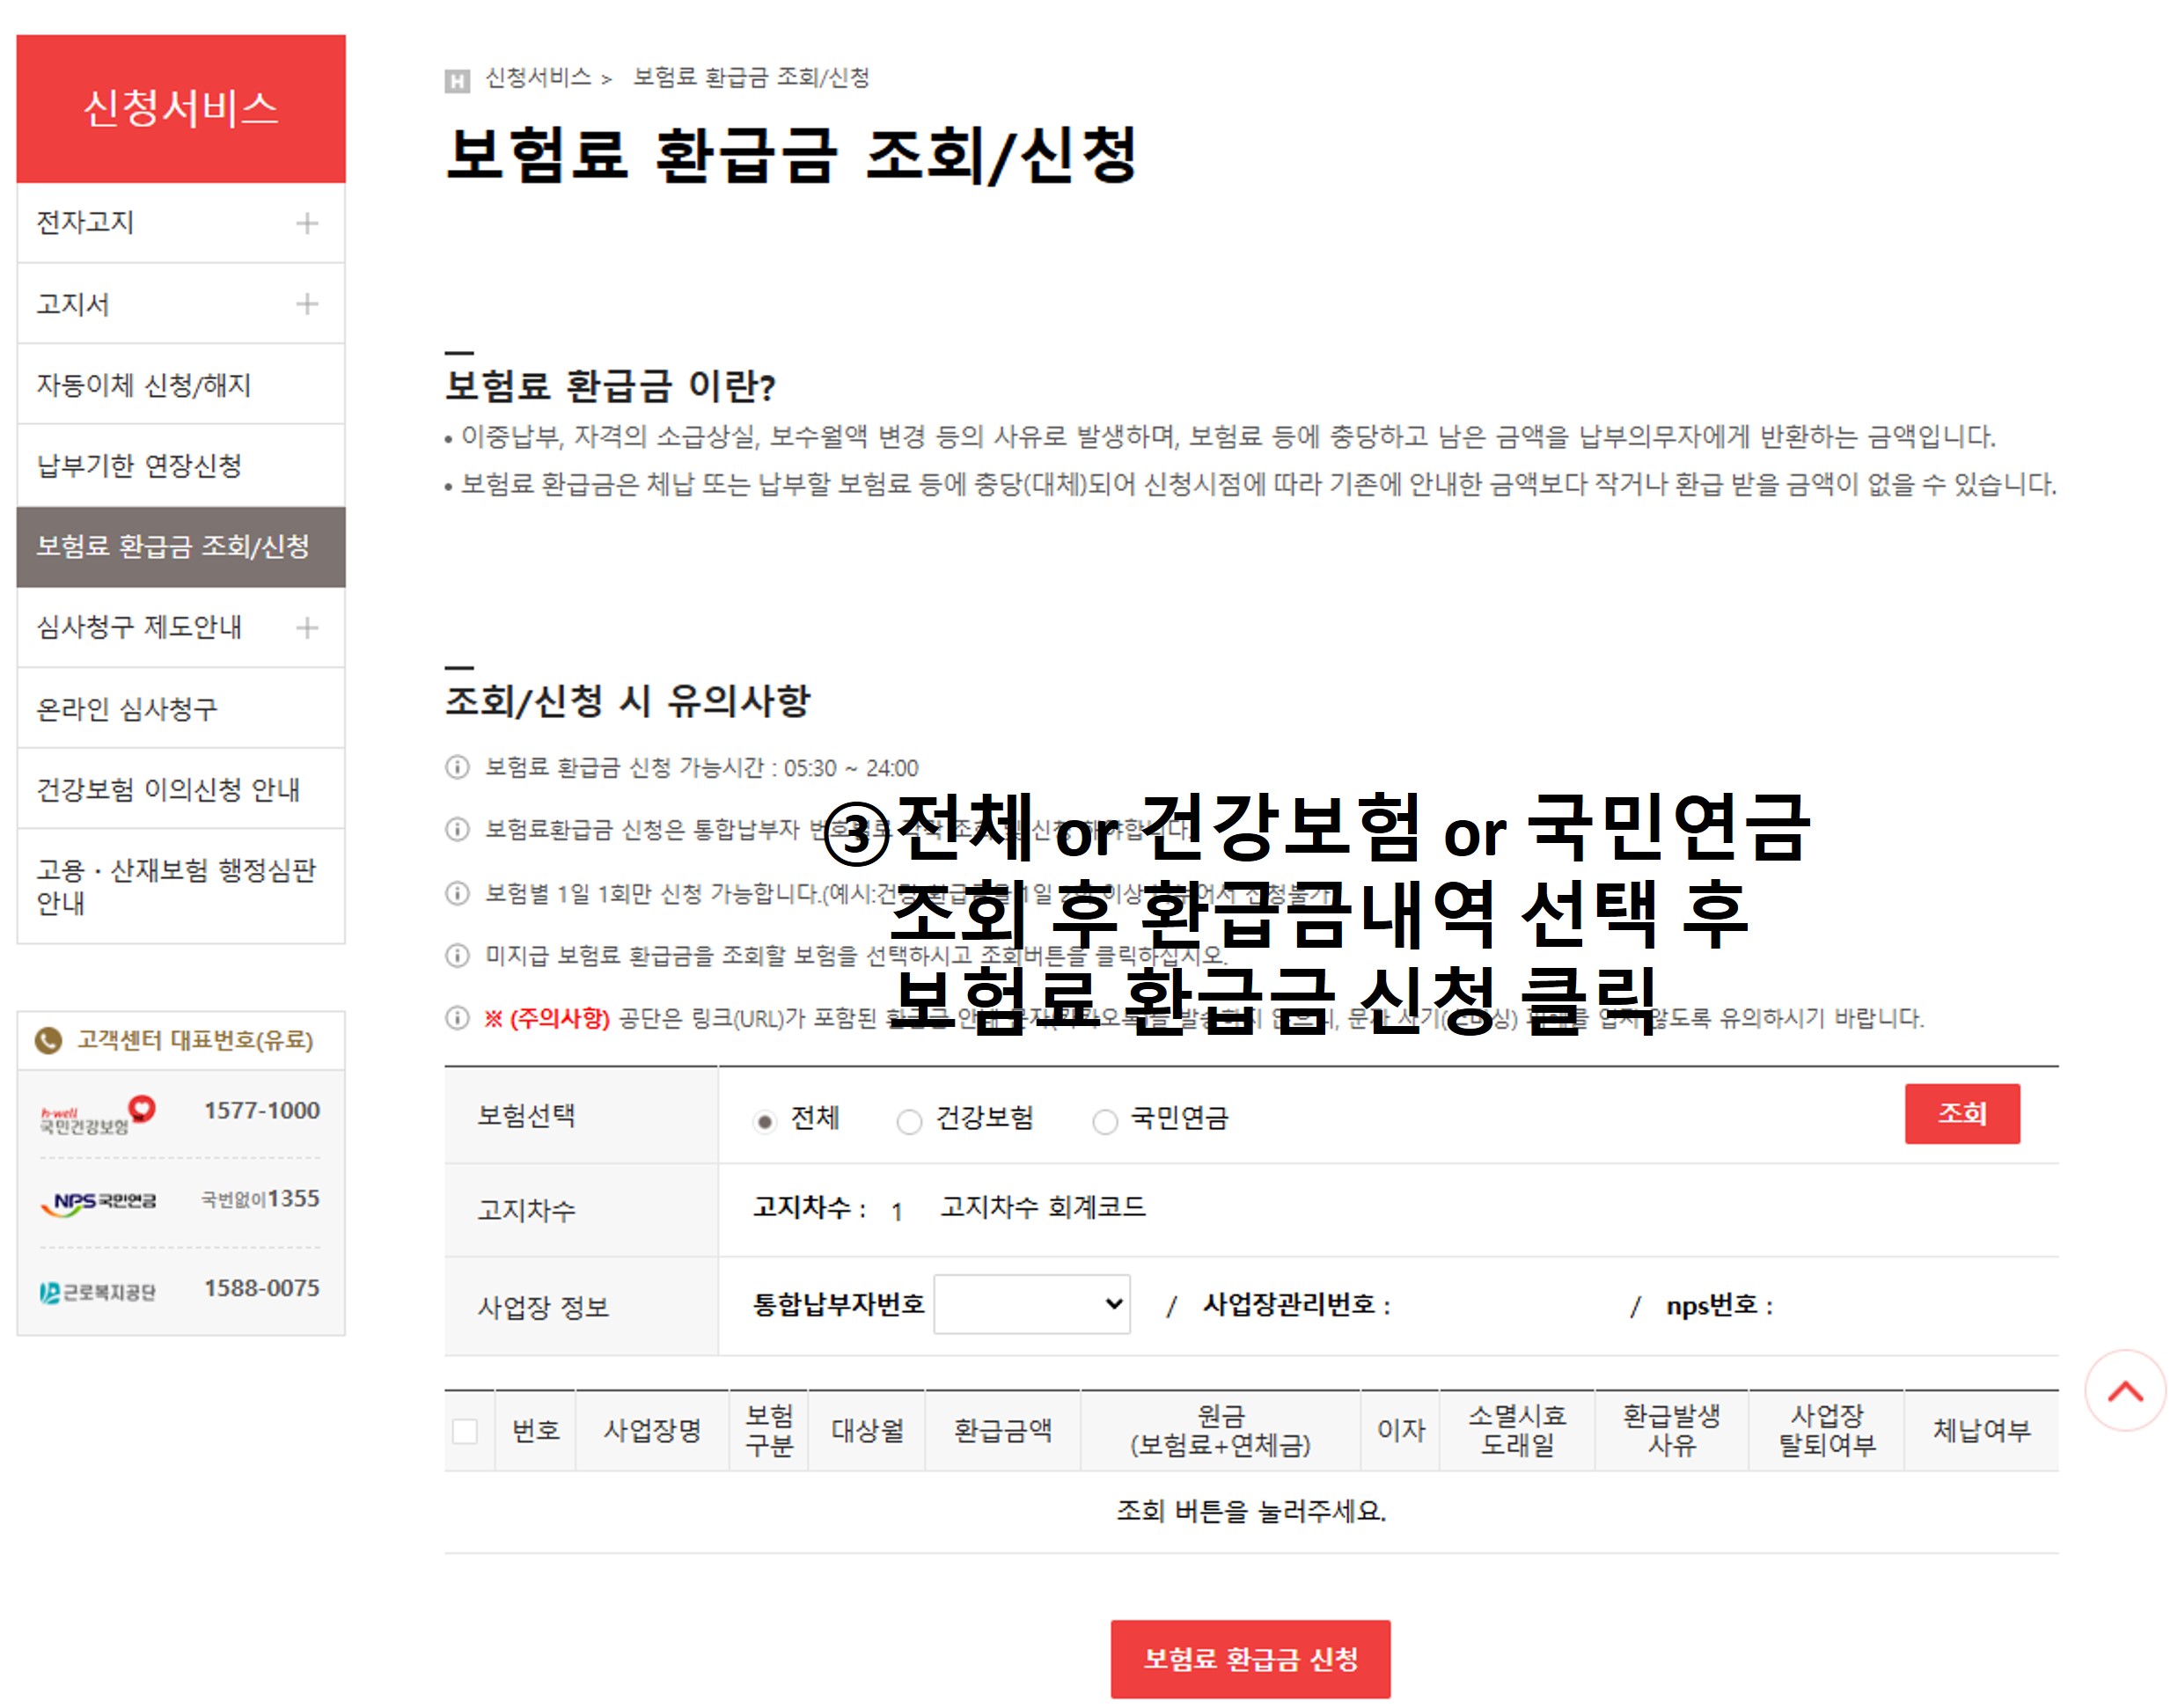Go to 납부기한 연장신청 menu

coord(139,466)
